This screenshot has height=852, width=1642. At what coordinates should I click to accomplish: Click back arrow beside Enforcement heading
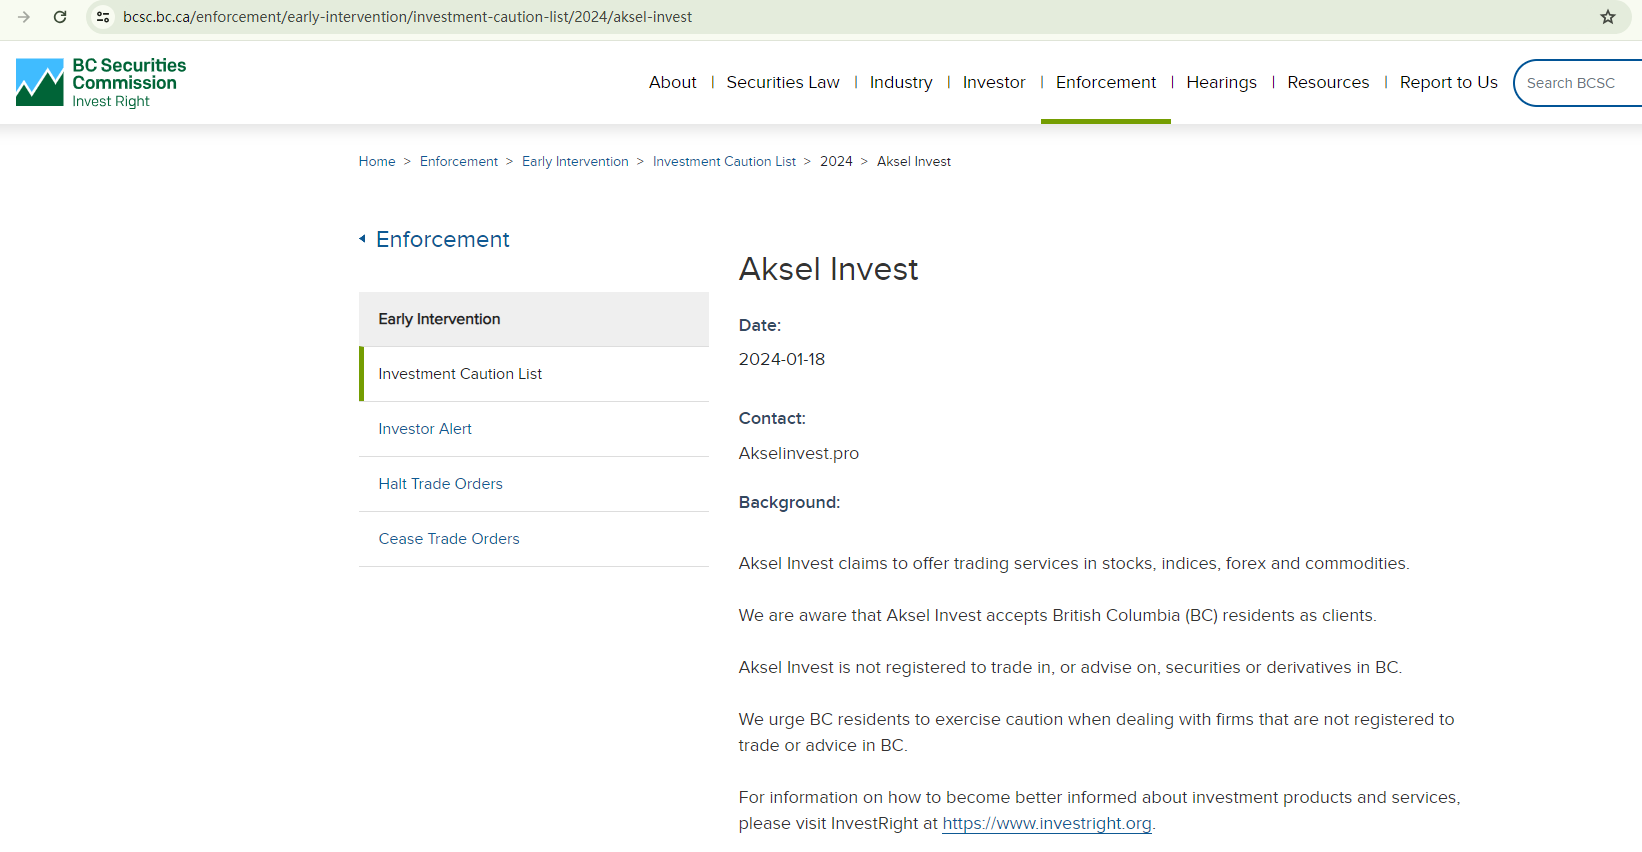(362, 239)
